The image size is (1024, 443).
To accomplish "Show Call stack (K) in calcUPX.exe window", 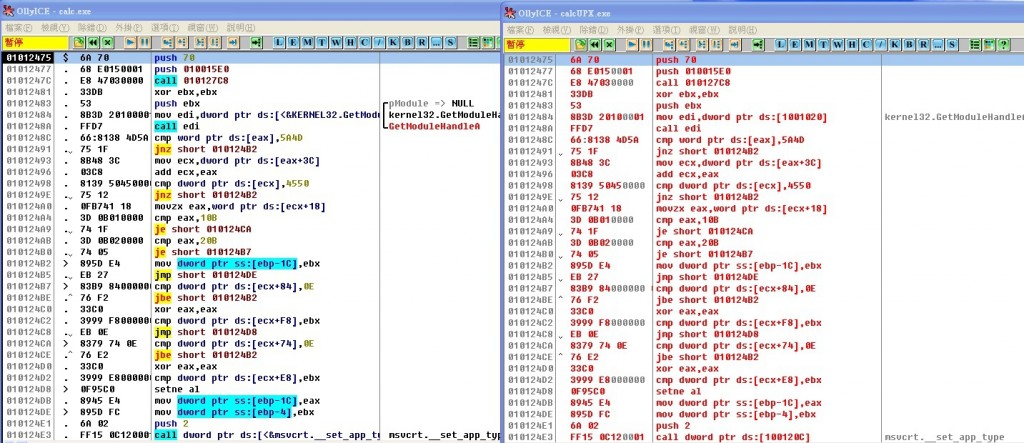I will pos(894,44).
